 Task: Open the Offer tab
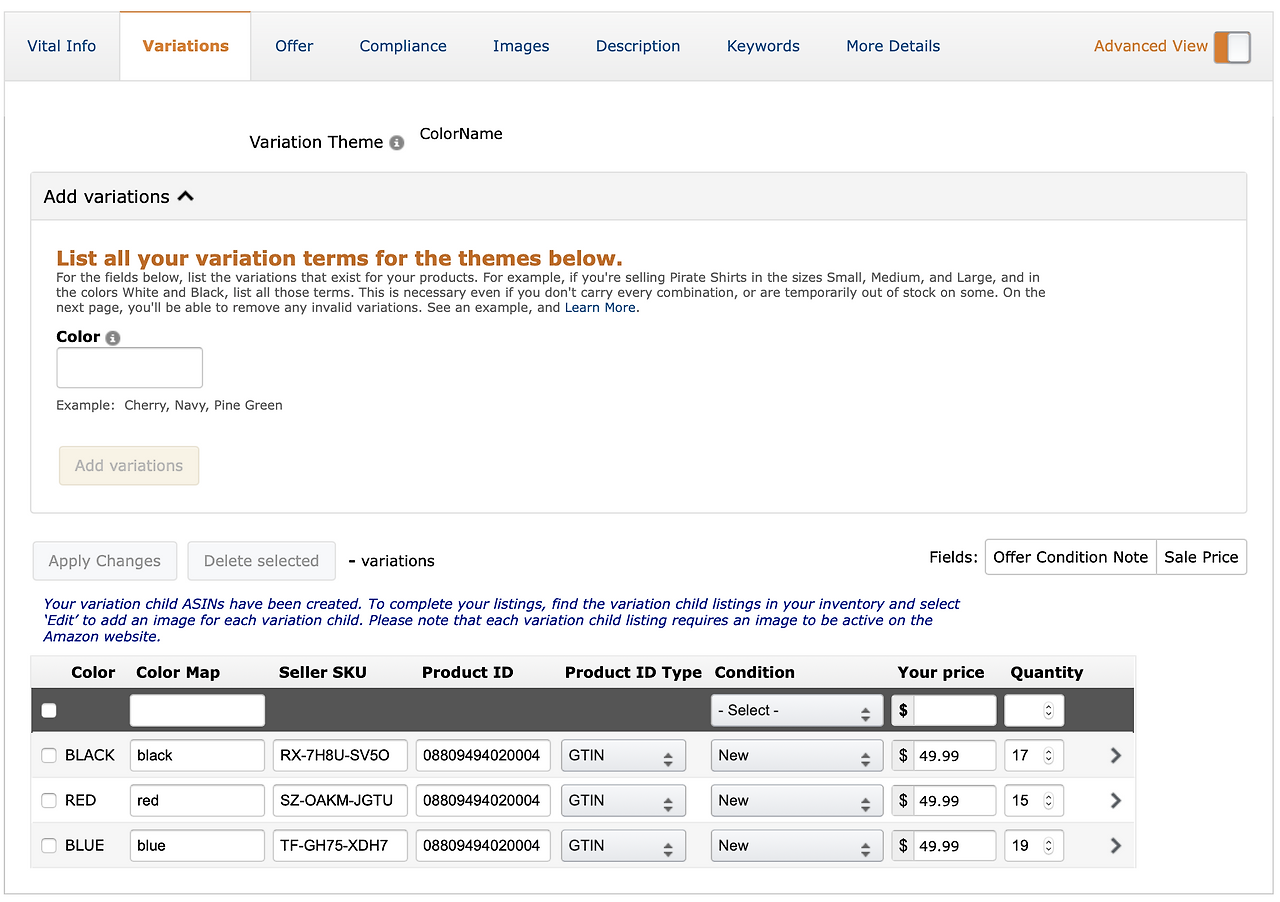click(294, 46)
